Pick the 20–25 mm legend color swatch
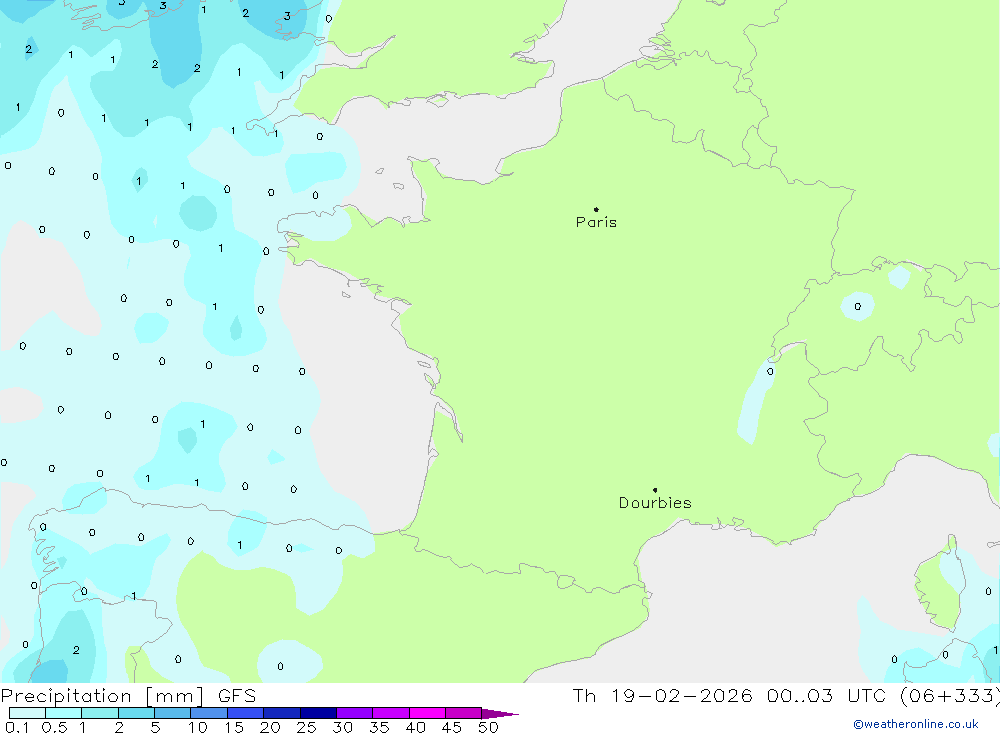The width and height of the screenshot is (1000, 733). 282,713
